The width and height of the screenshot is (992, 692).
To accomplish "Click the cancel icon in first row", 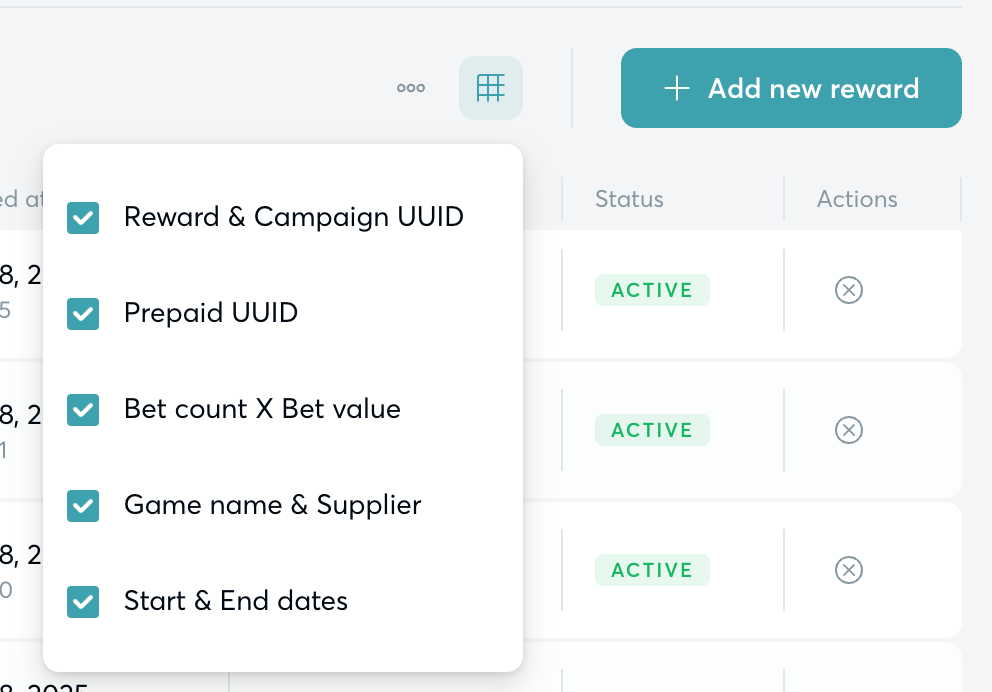I will point(848,290).
